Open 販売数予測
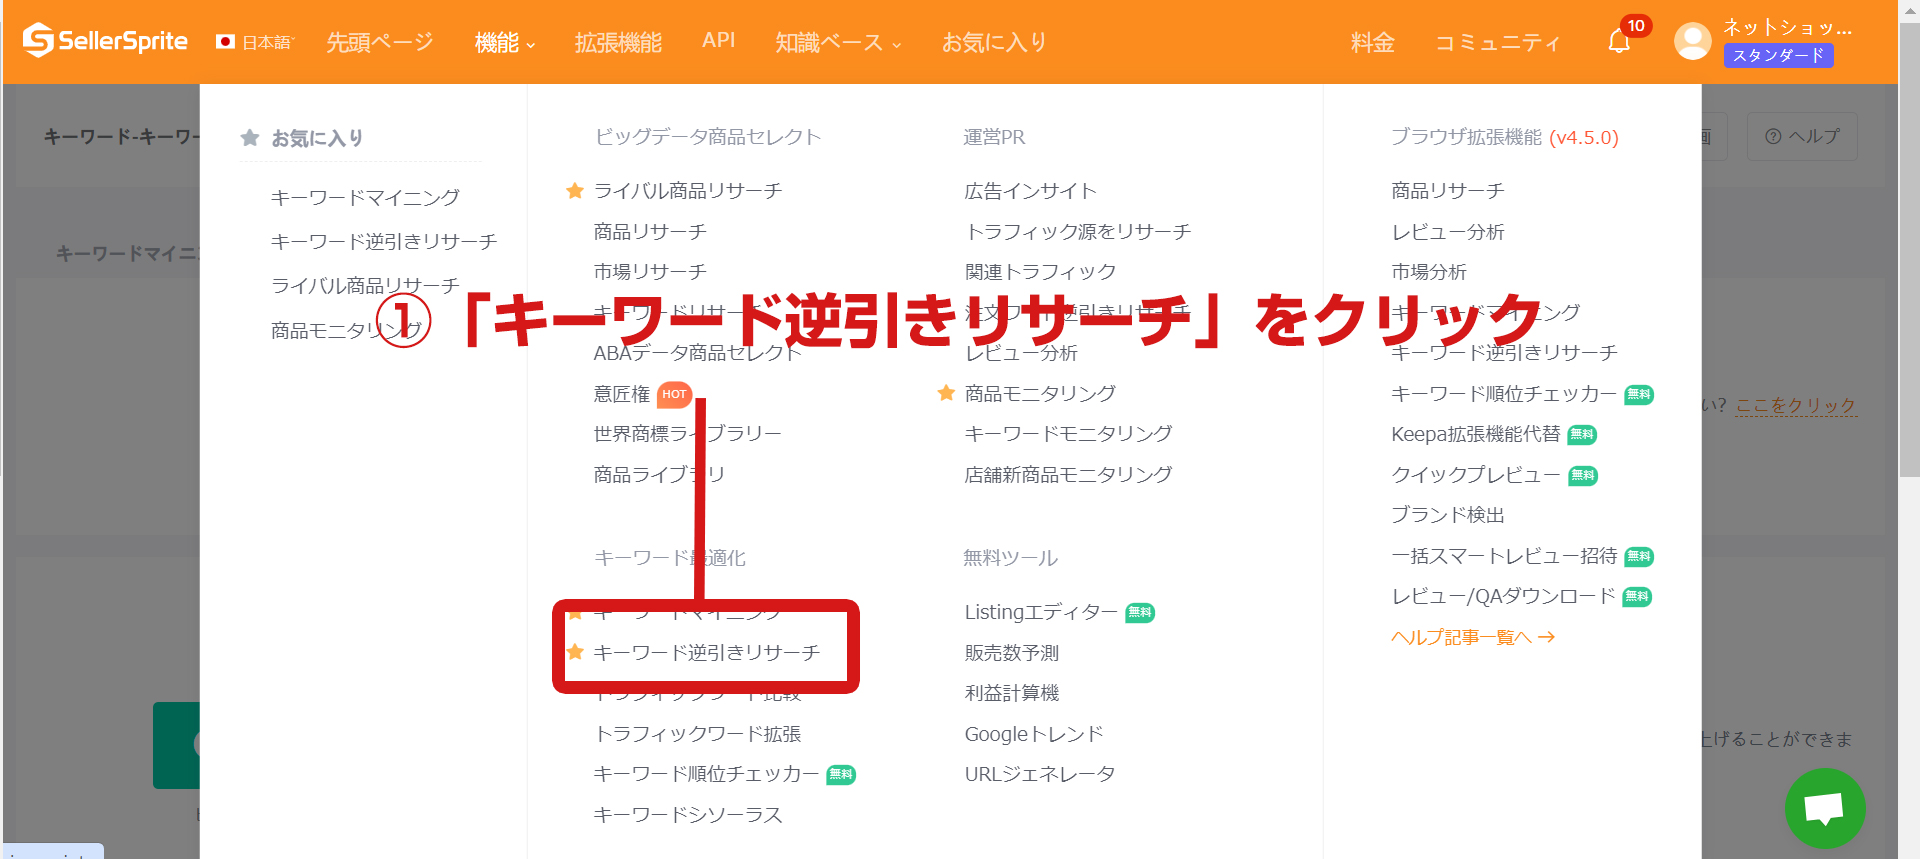The height and width of the screenshot is (859, 1920). [x=1011, y=652]
